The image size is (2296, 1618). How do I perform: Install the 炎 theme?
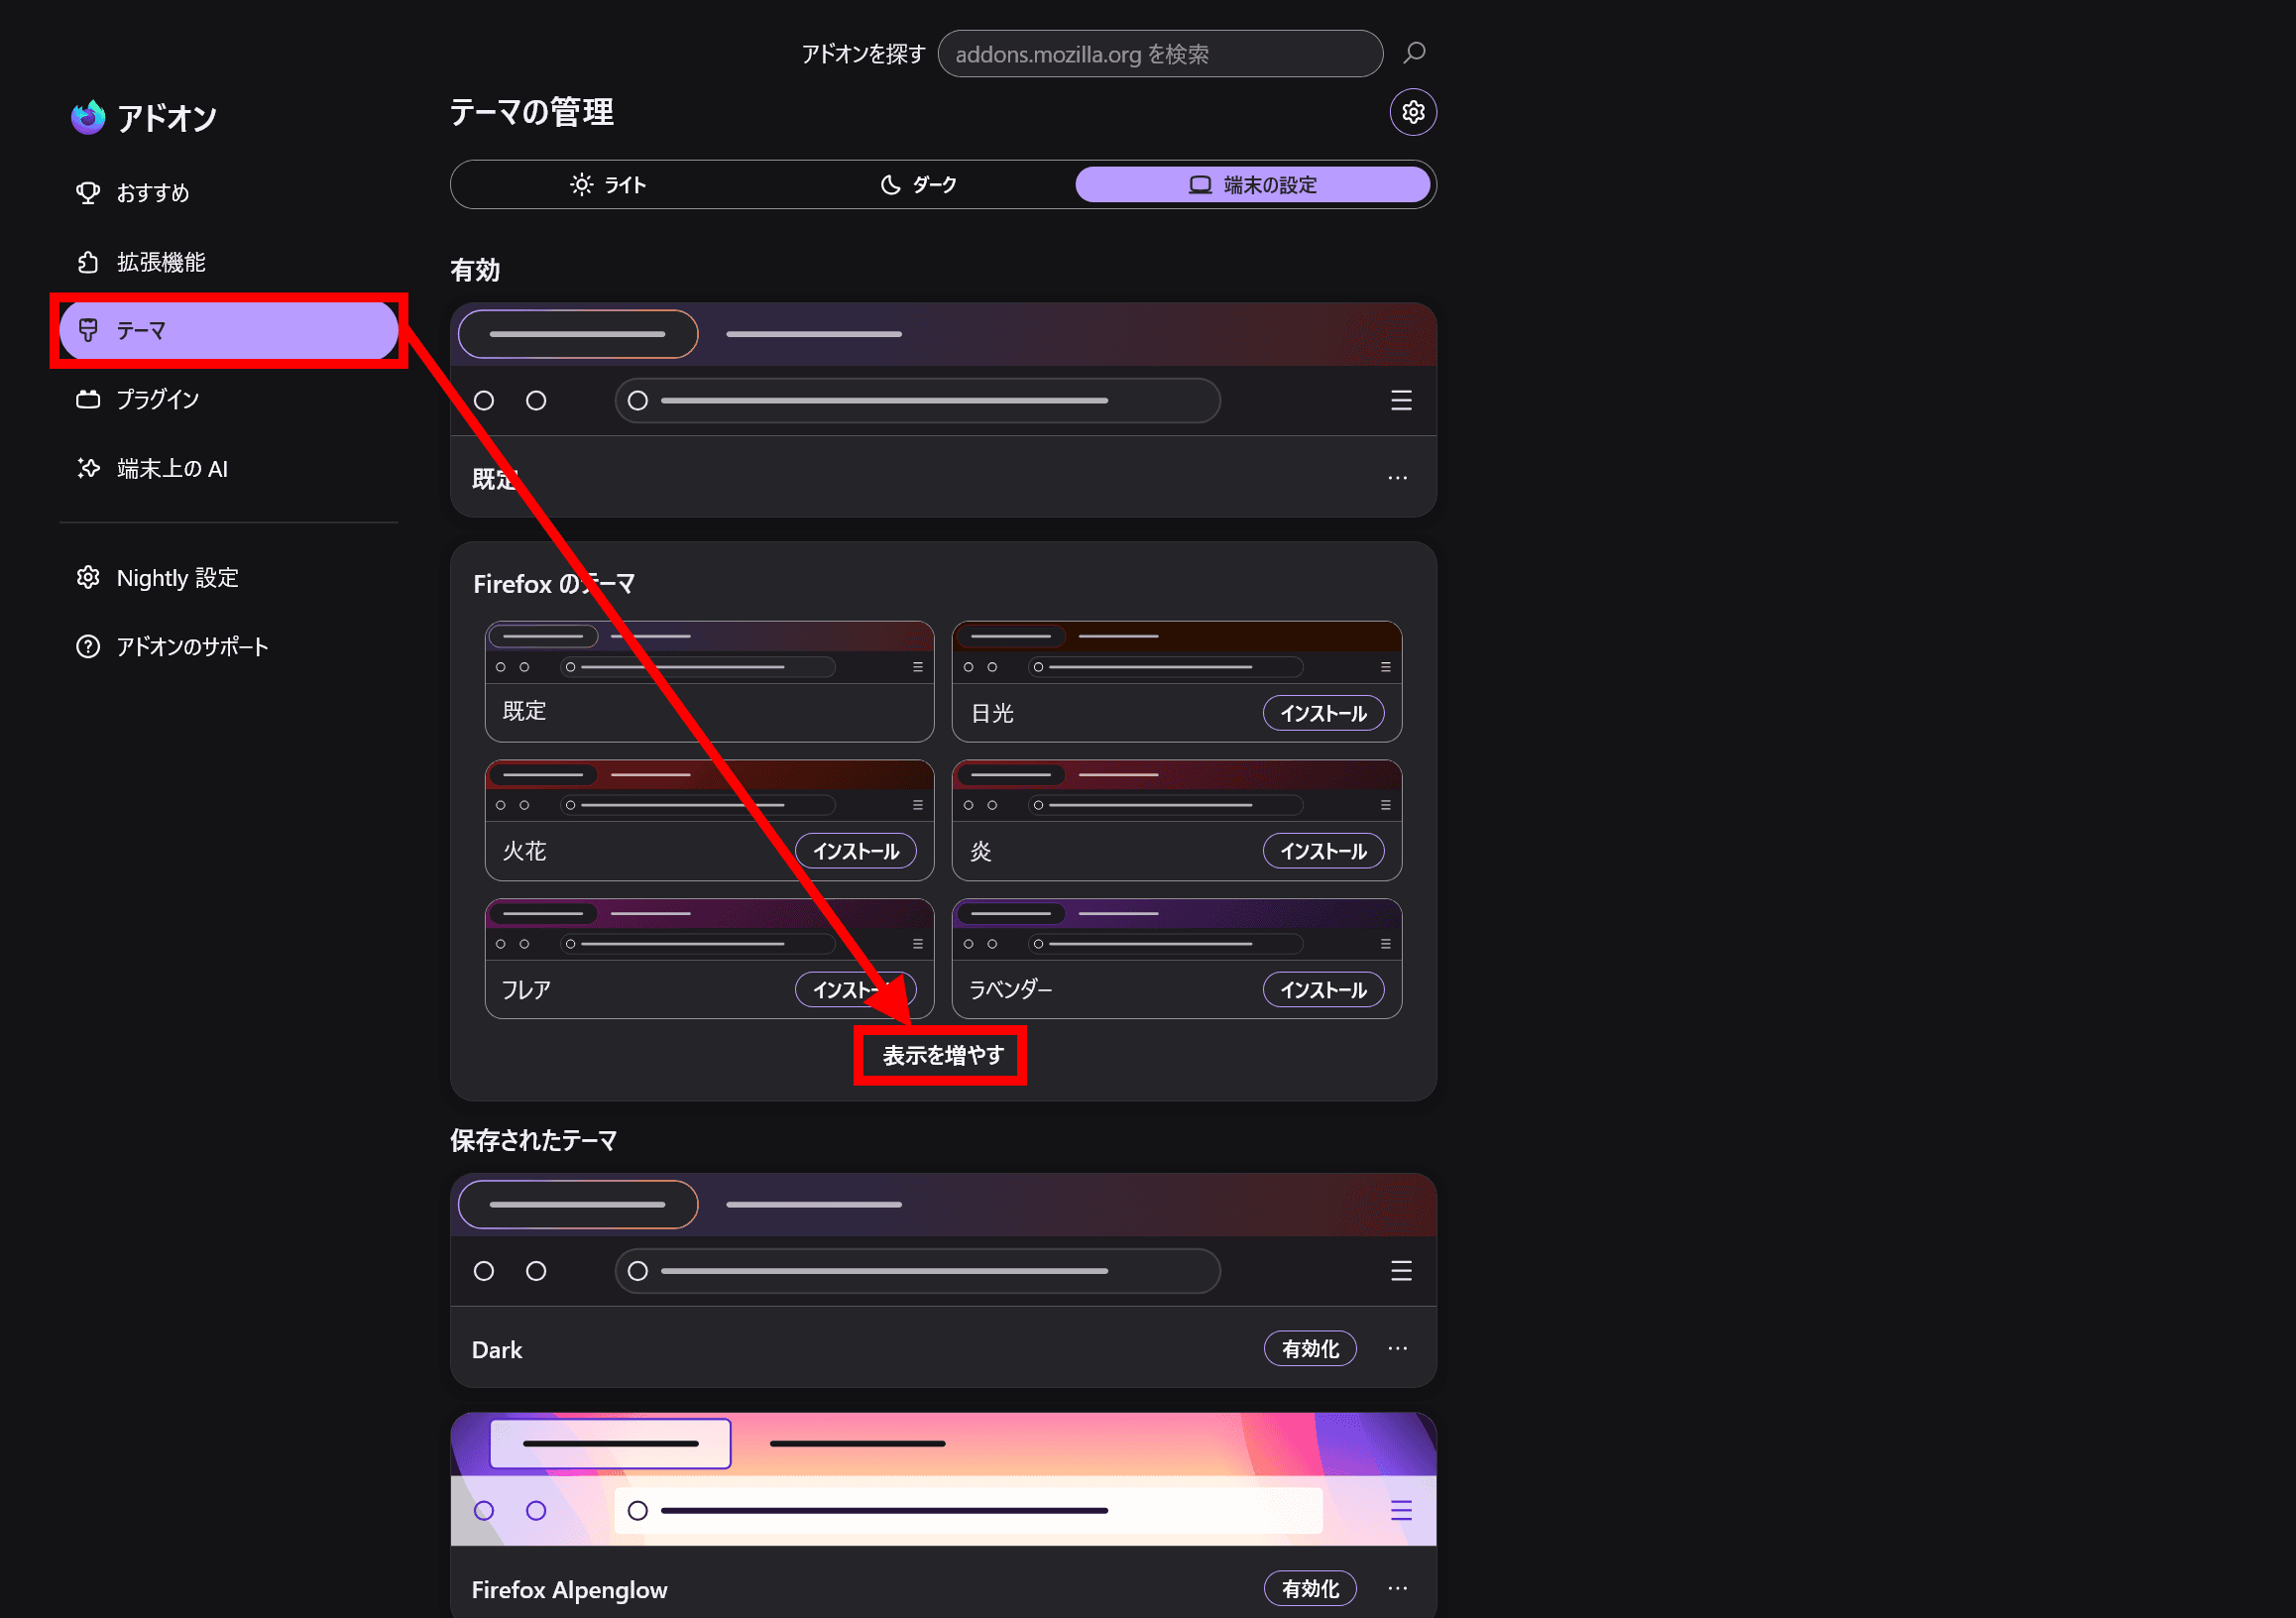point(1323,851)
